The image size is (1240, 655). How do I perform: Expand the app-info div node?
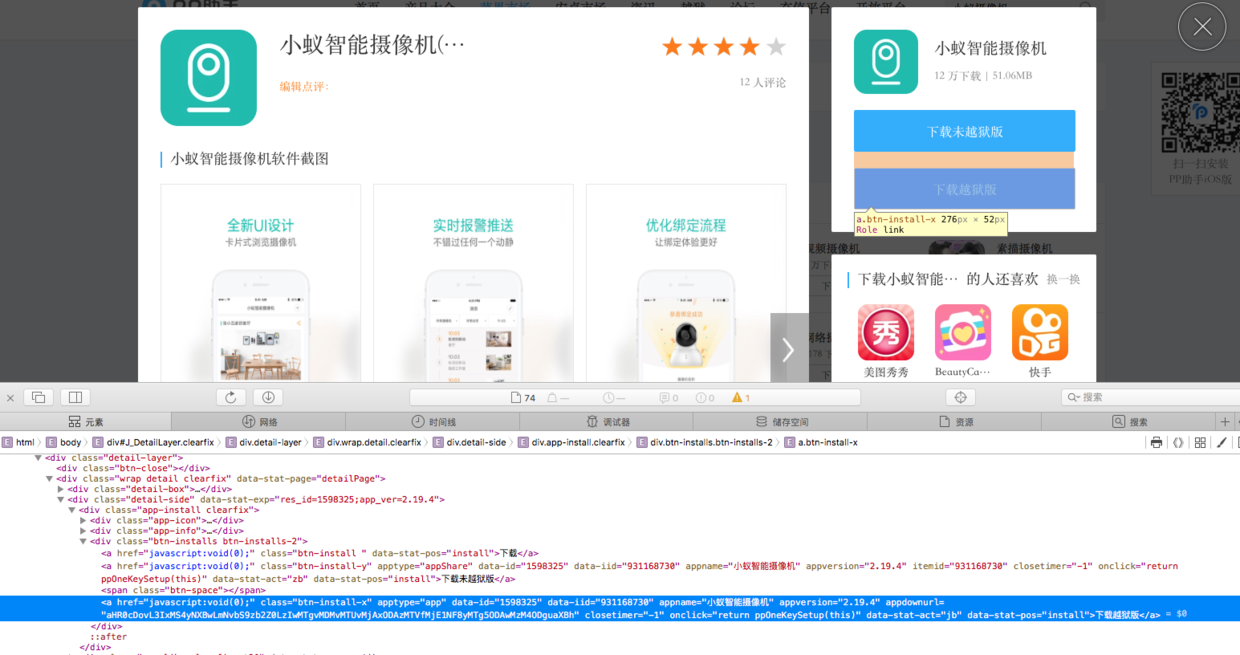click(x=83, y=531)
